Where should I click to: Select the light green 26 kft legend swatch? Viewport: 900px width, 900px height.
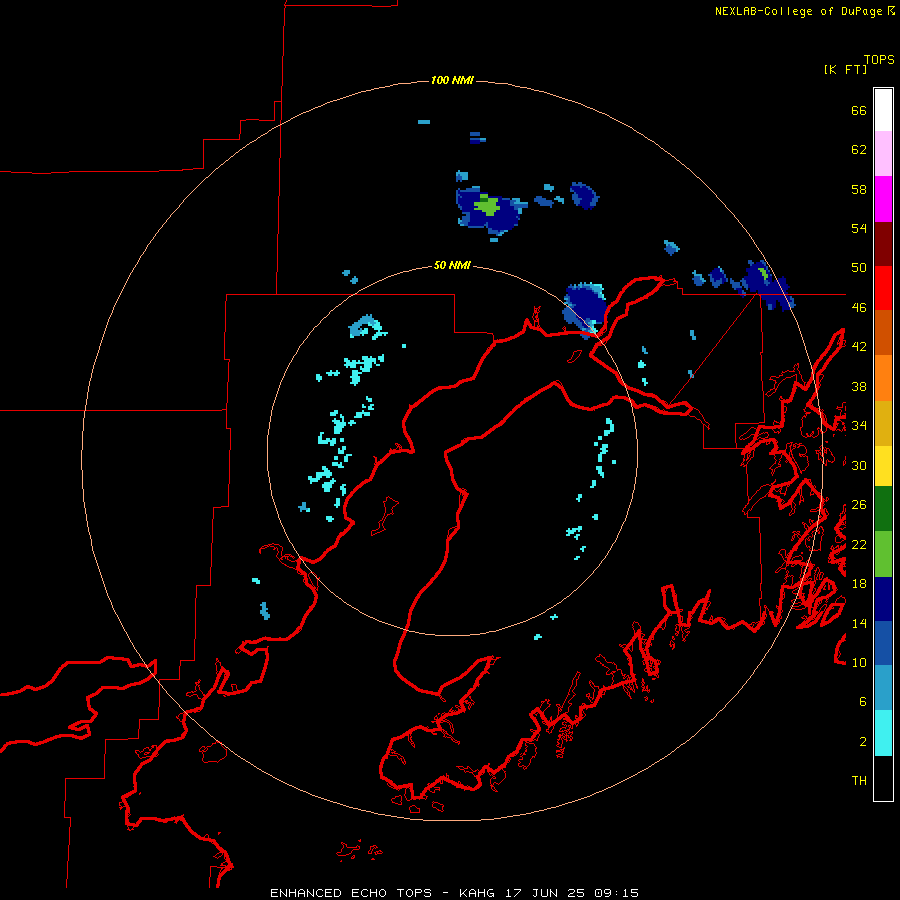click(x=883, y=554)
